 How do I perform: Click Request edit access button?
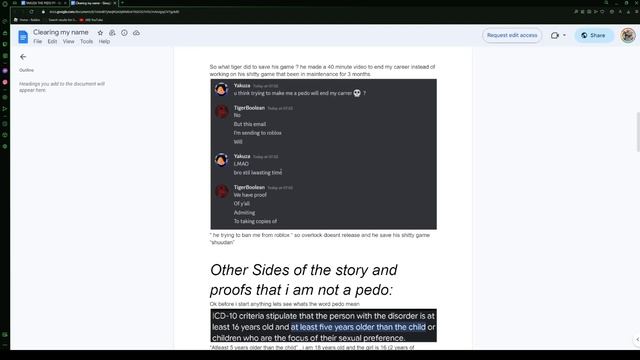pyautogui.click(x=512, y=36)
